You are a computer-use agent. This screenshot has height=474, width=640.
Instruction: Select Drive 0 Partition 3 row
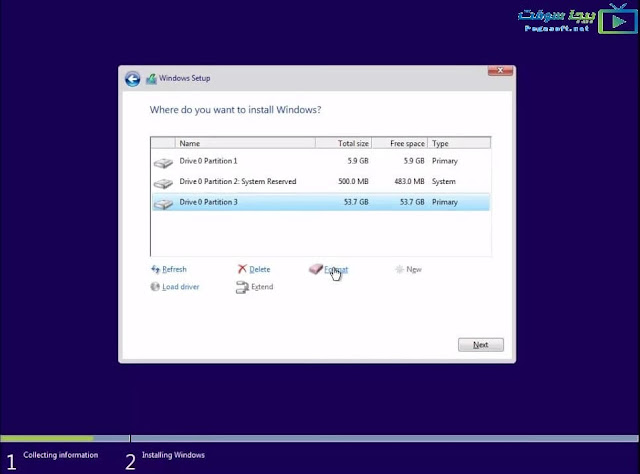click(x=321, y=202)
